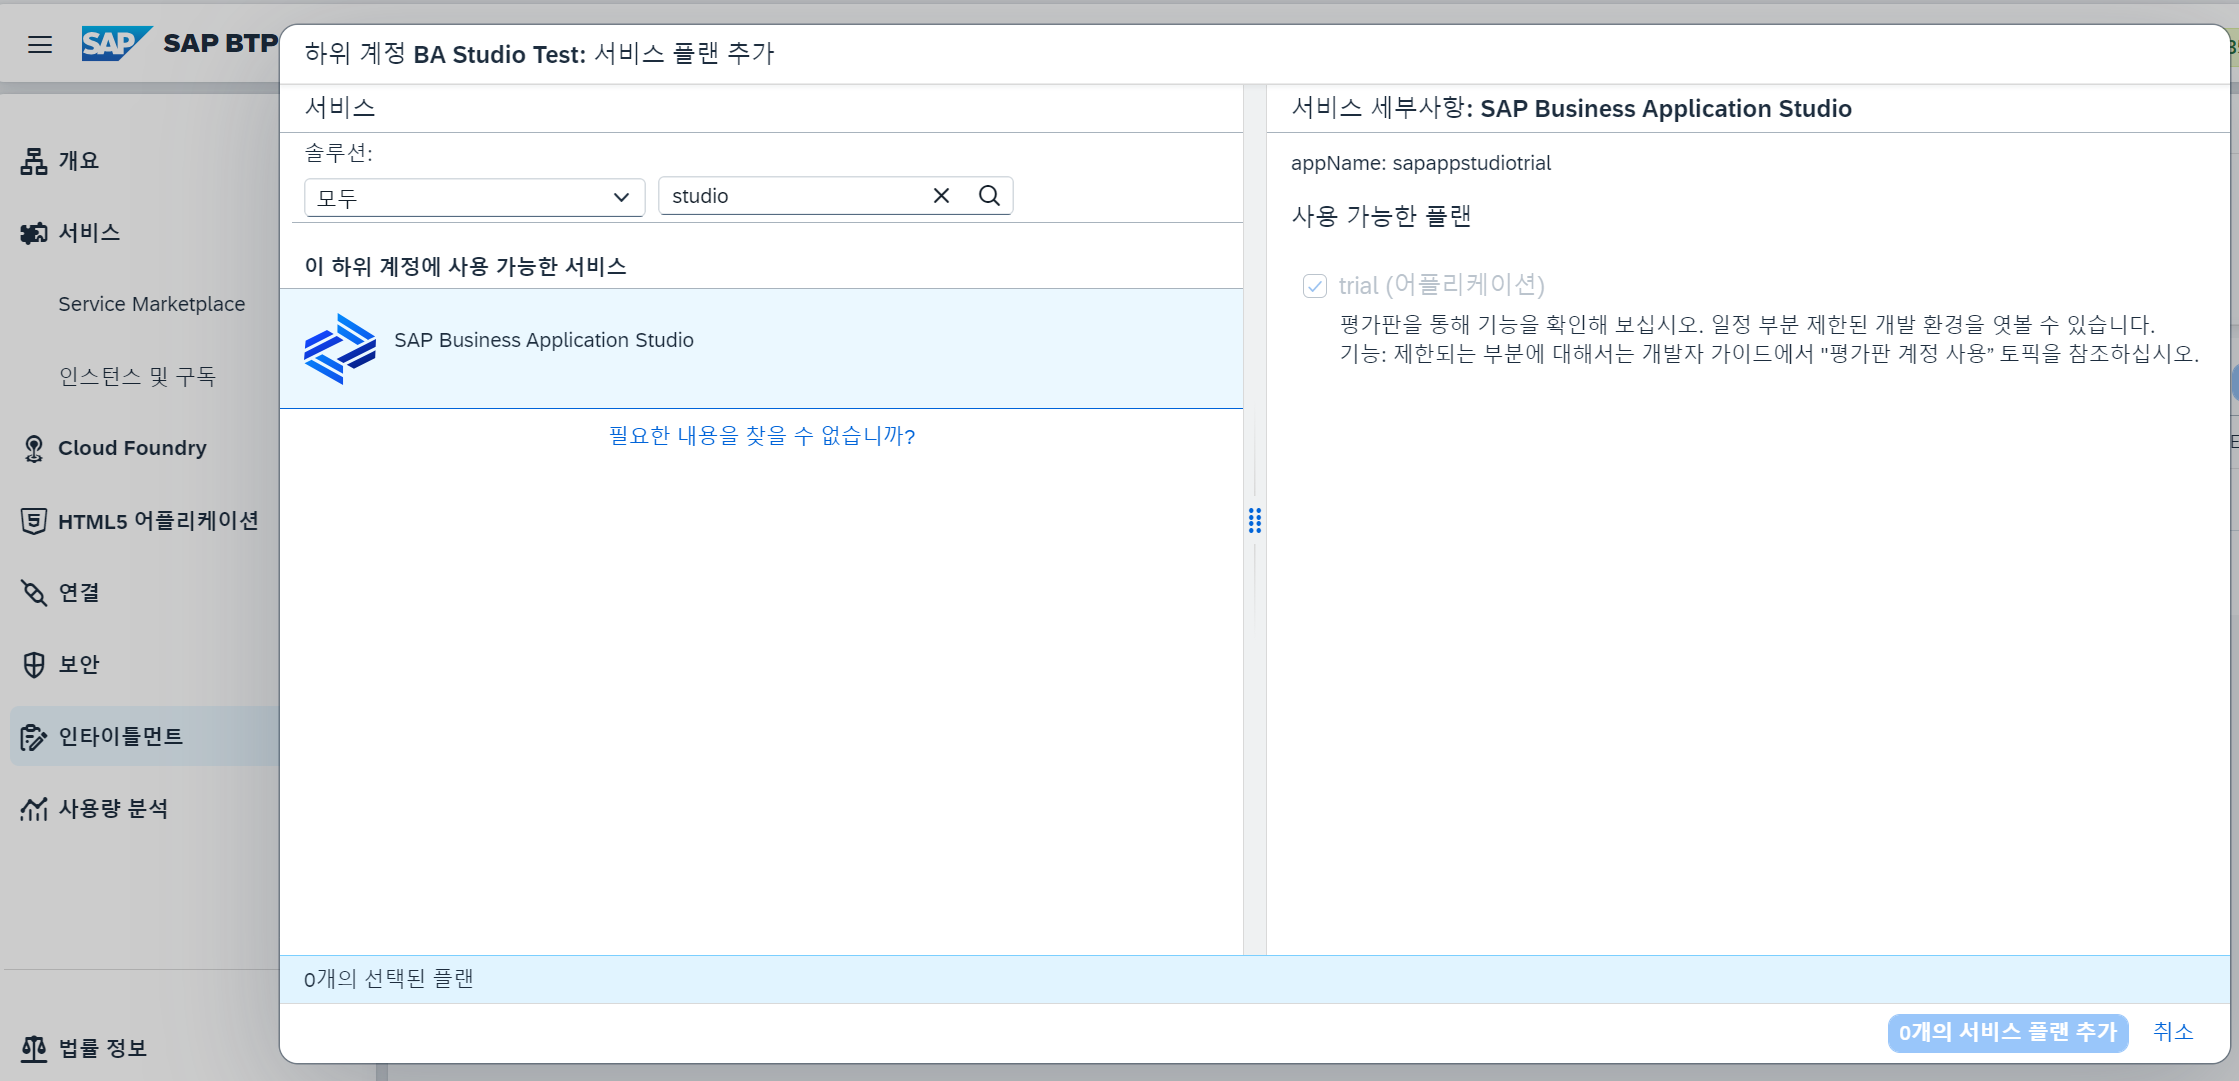The height and width of the screenshot is (1081, 2239).
Task: Click the hamburger navigation menu icon
Action: click(40, 44)
